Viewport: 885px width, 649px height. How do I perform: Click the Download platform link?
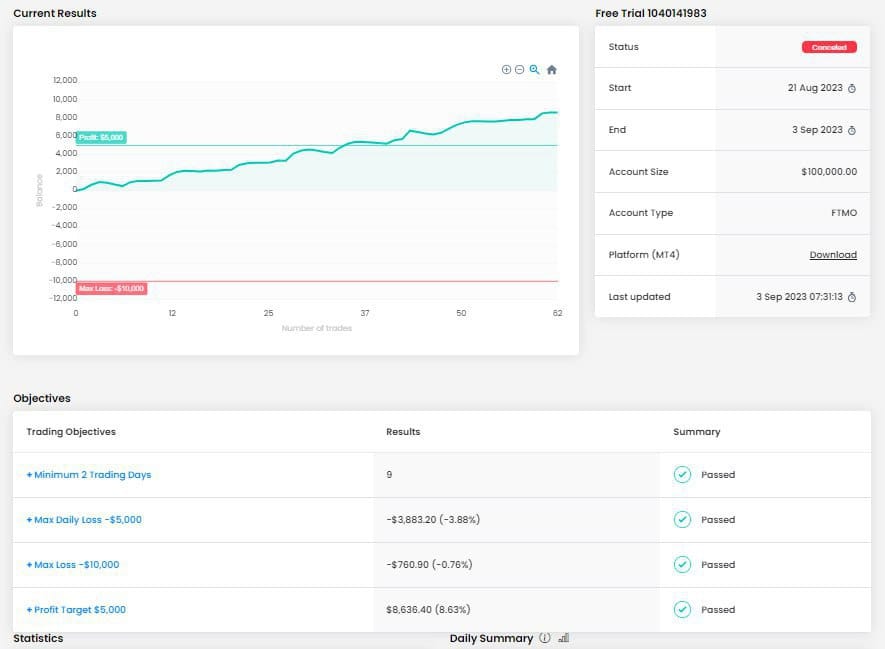[x=833, y=255]
